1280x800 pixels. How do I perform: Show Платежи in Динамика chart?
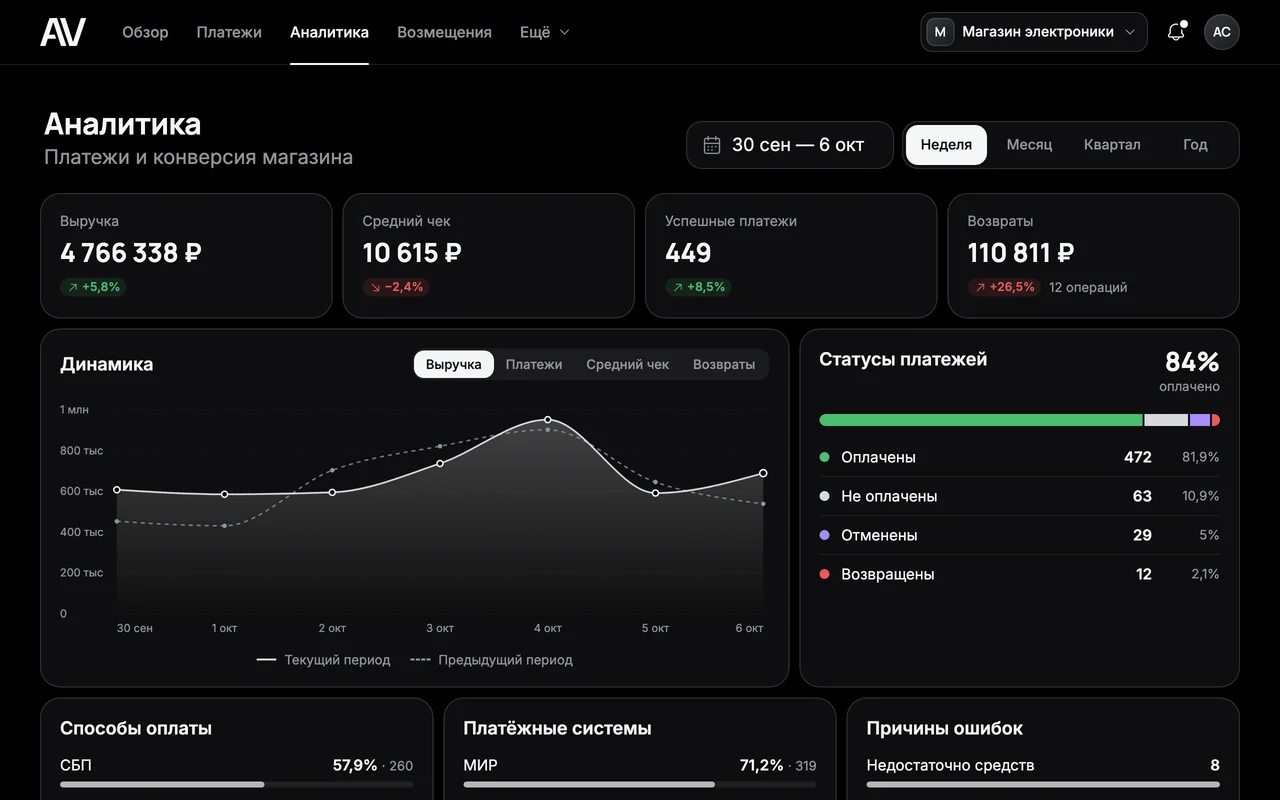point(534,364)
